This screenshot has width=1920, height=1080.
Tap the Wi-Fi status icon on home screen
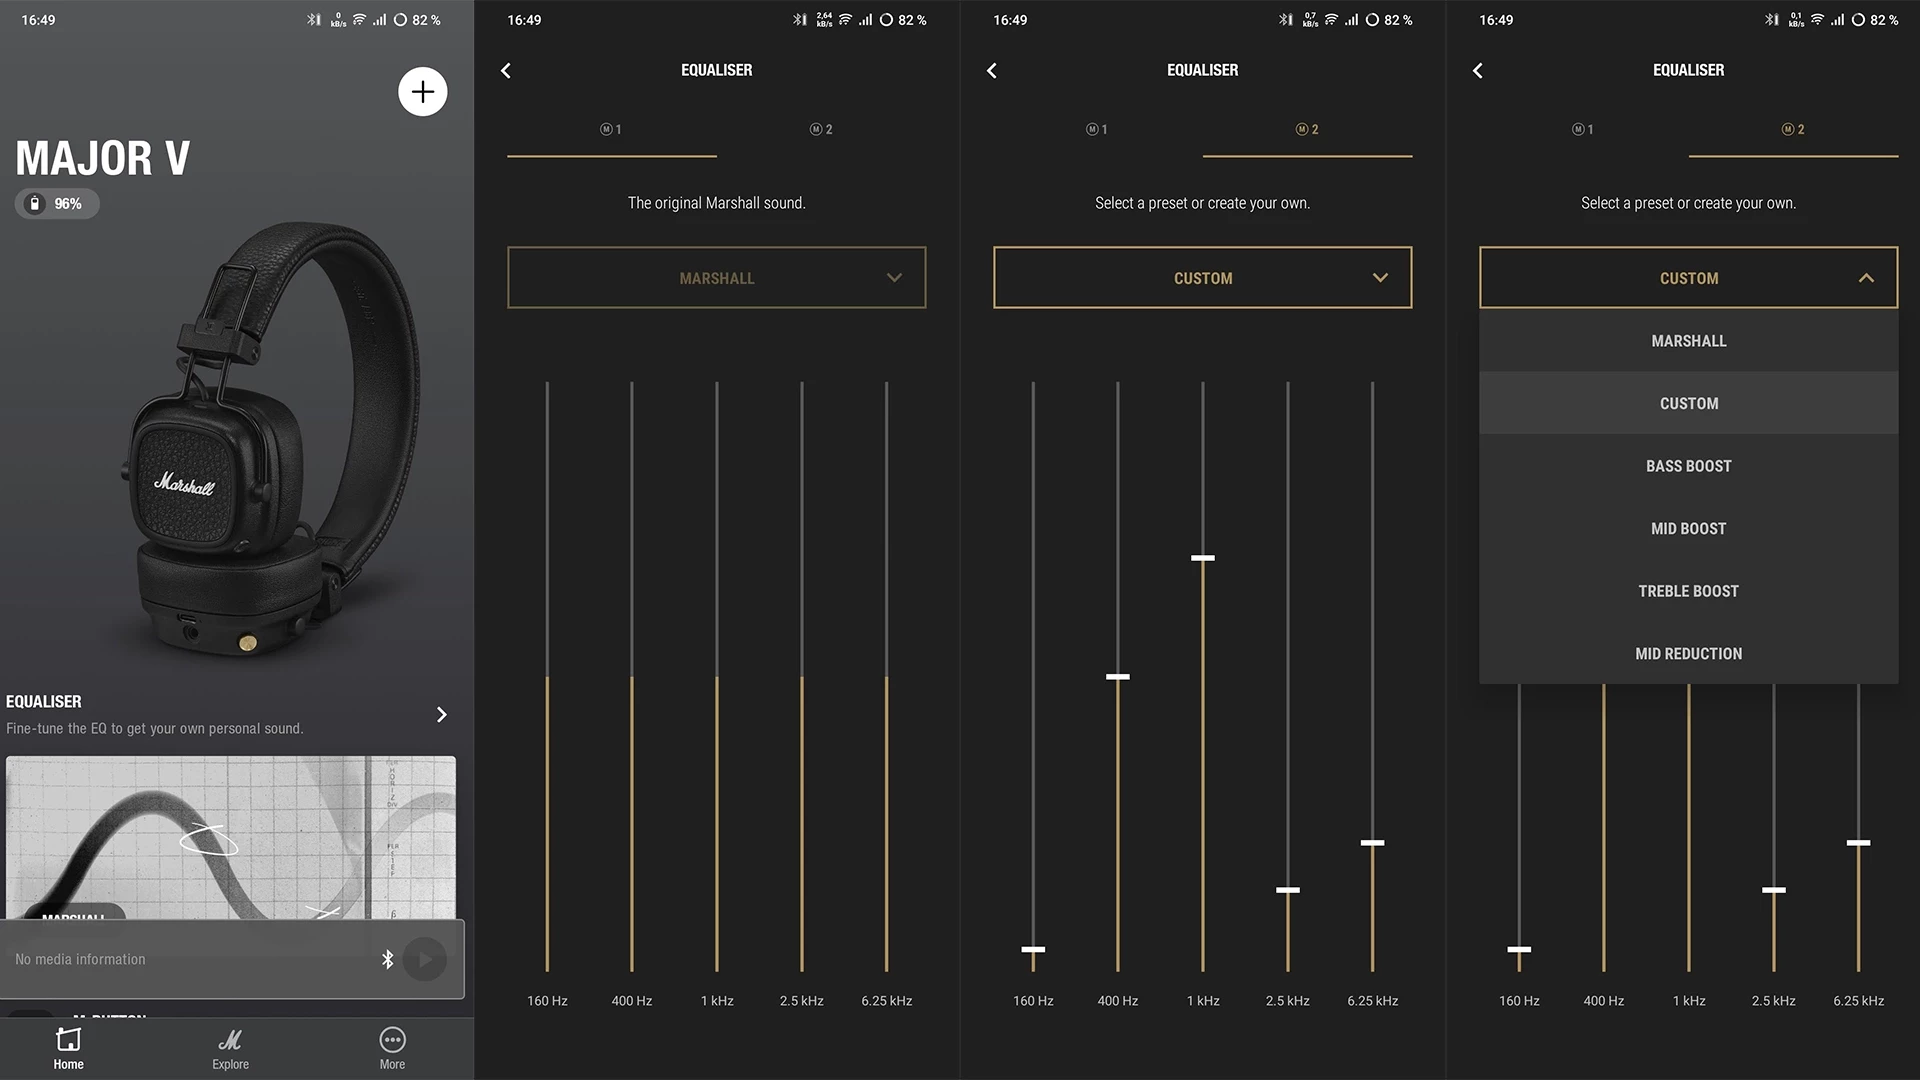(x=359, y=20)
